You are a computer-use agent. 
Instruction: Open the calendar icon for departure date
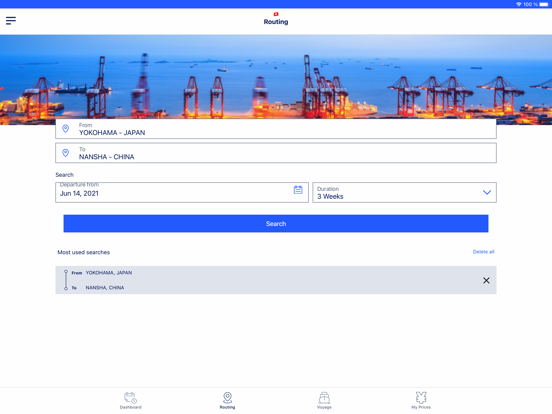pyautogui.click(x=298, y=190)
